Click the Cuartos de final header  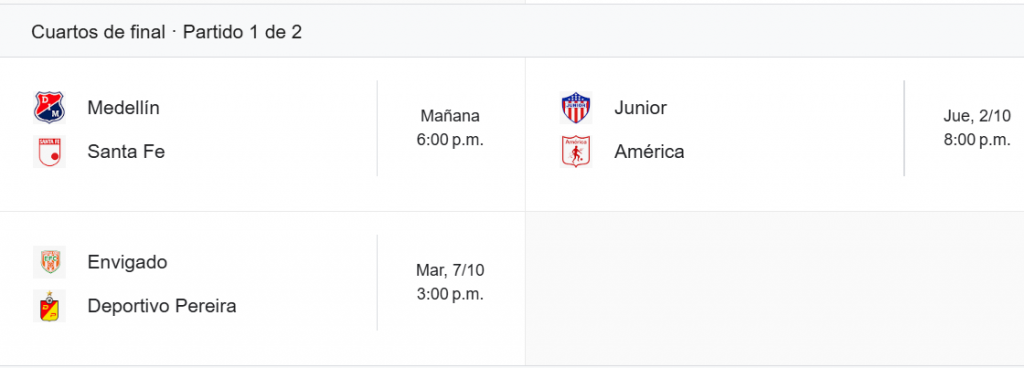click(98, 33)
